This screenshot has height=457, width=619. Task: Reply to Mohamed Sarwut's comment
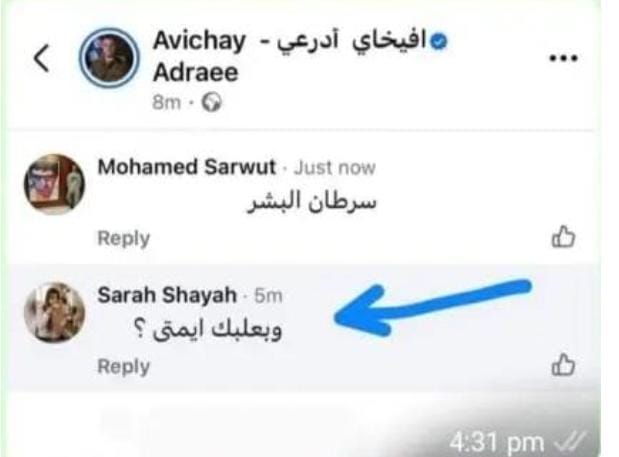click(124, 238)
